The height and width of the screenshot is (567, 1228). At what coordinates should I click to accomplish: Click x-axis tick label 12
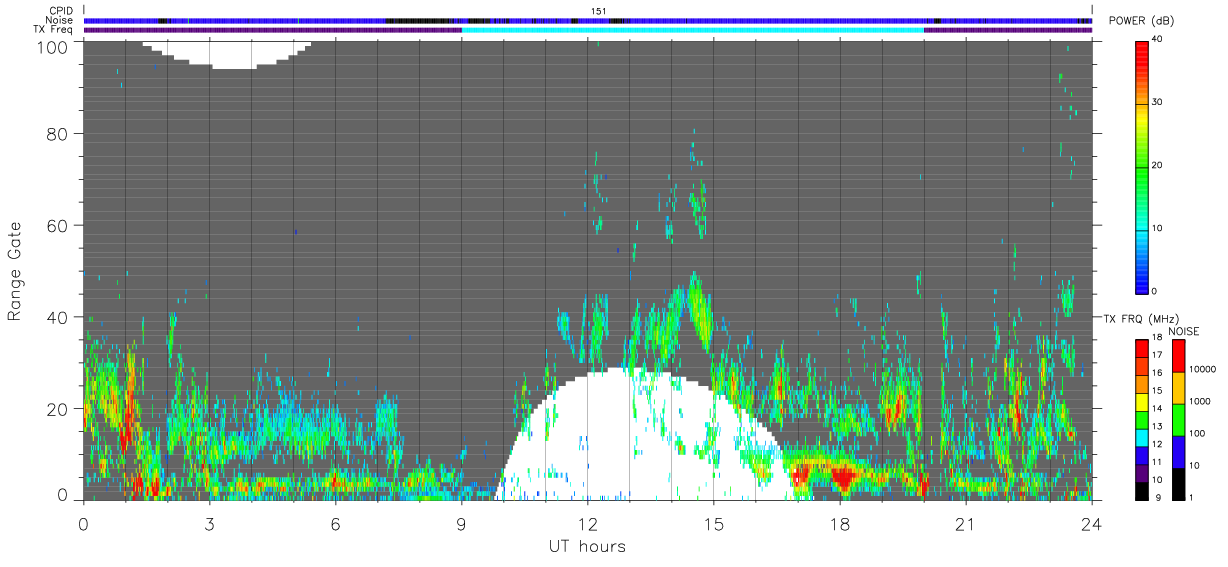(x=587, y=524)
